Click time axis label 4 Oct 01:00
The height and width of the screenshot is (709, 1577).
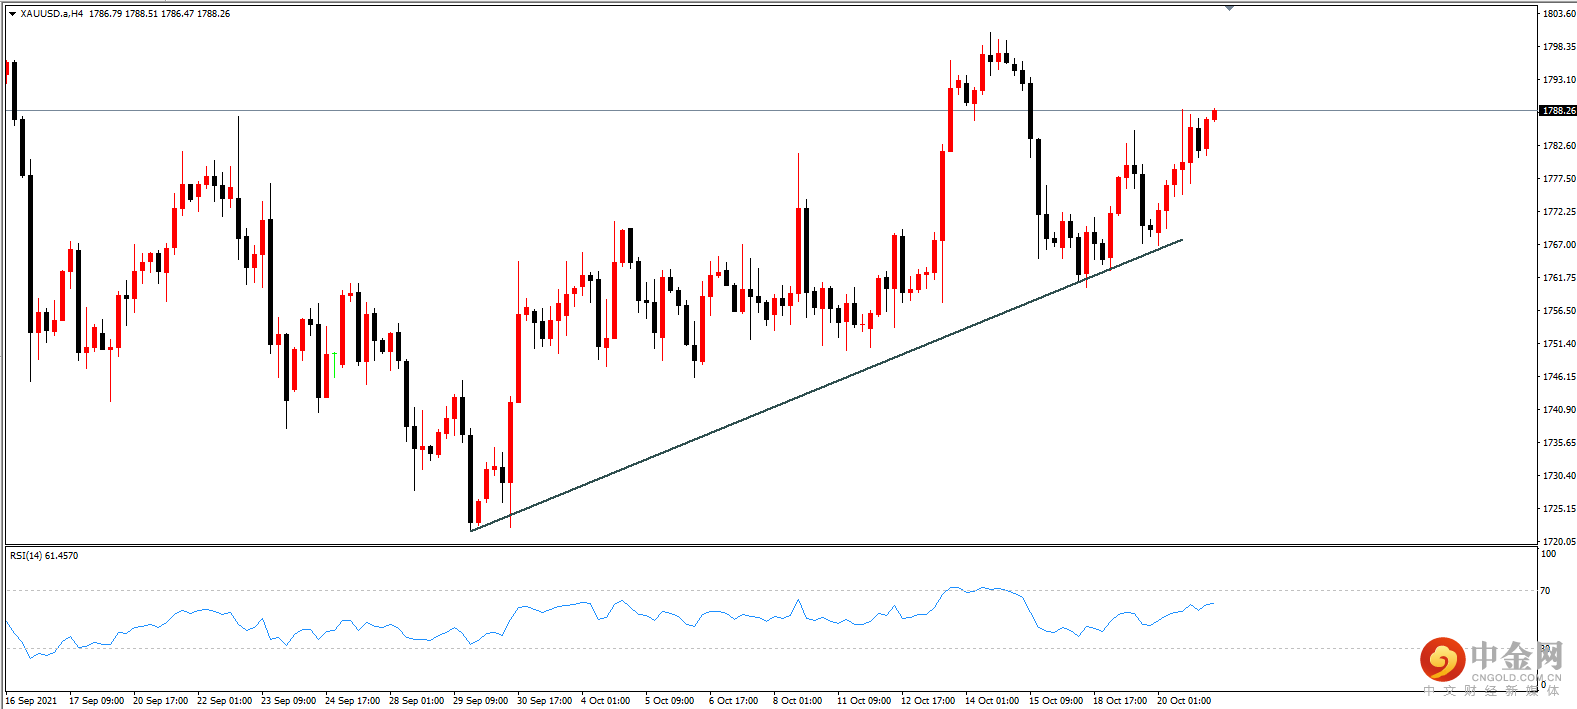606,701
